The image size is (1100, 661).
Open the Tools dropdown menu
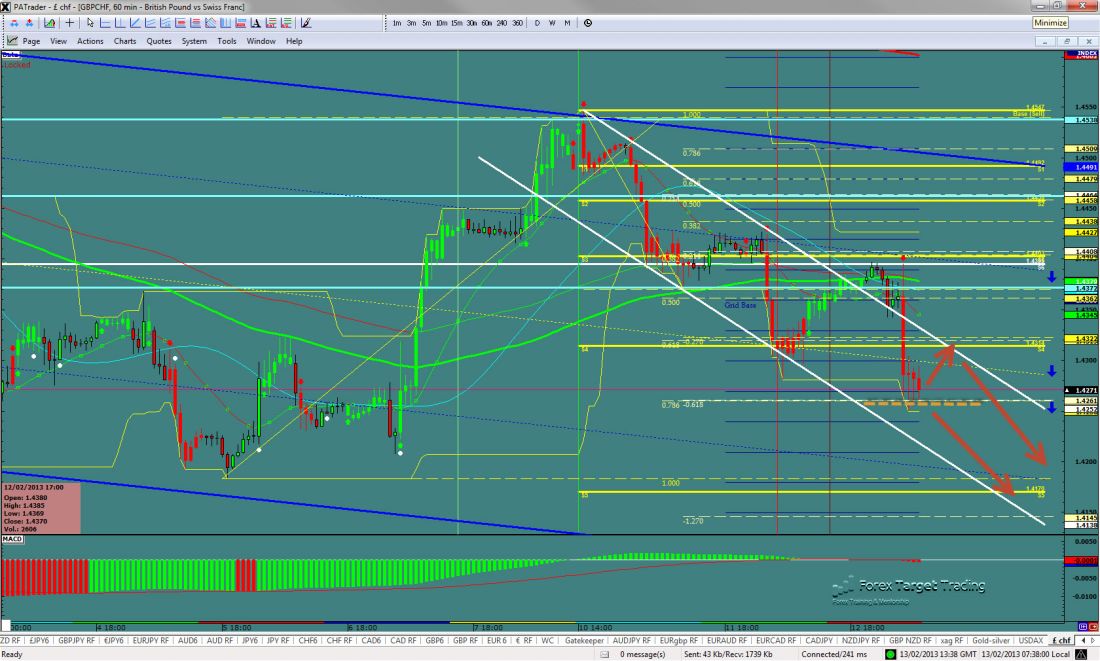pos(227,41)
